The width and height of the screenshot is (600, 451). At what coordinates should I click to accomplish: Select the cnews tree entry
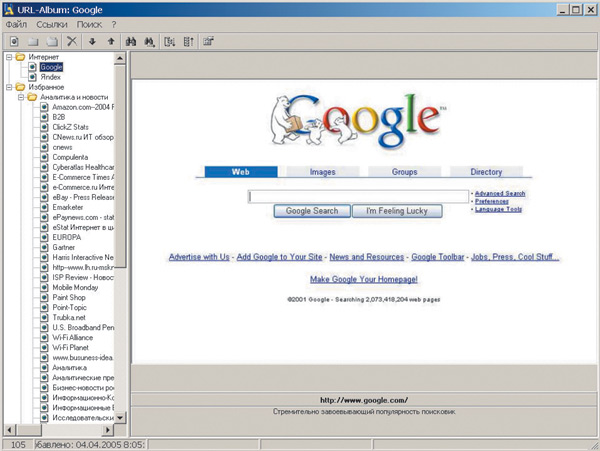(x=62, y=147)
